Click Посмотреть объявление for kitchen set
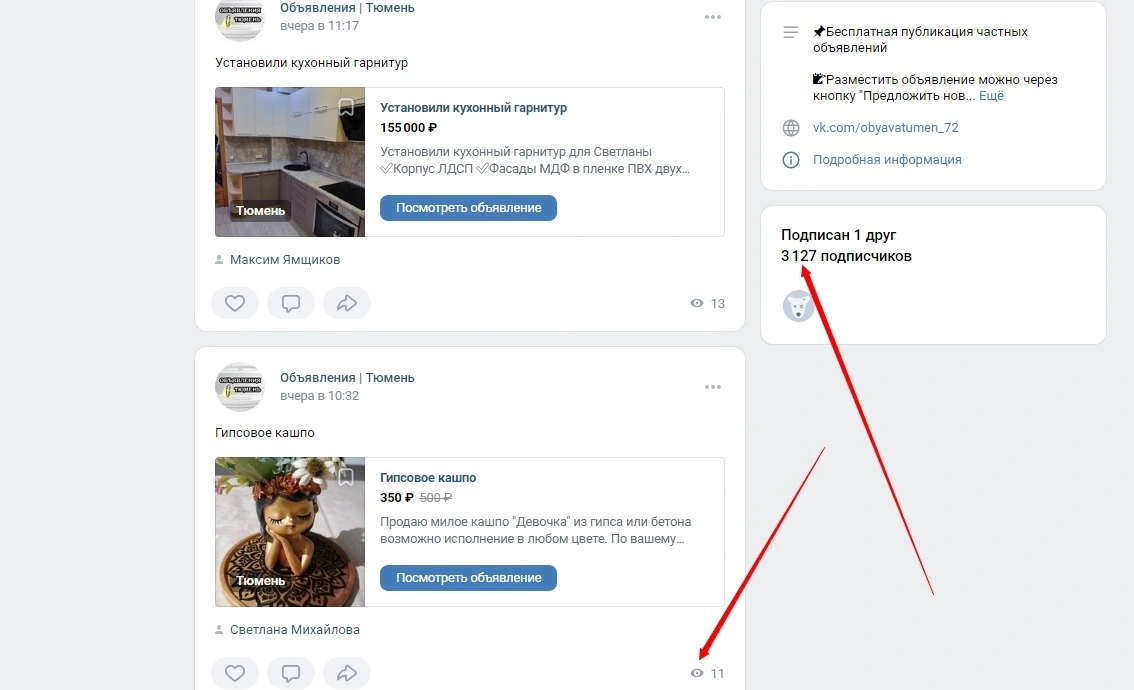Screen dimensions: 1134x690 point(469,208)
